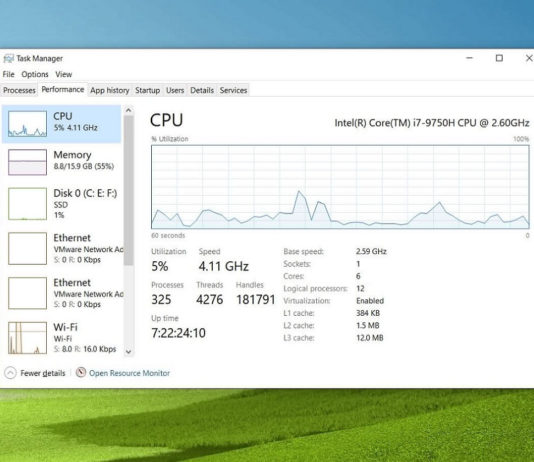
Task: Click the Wi-Fi S: 8.0 R: 16.0 Kbps text
Action: (x=85, y=349)
